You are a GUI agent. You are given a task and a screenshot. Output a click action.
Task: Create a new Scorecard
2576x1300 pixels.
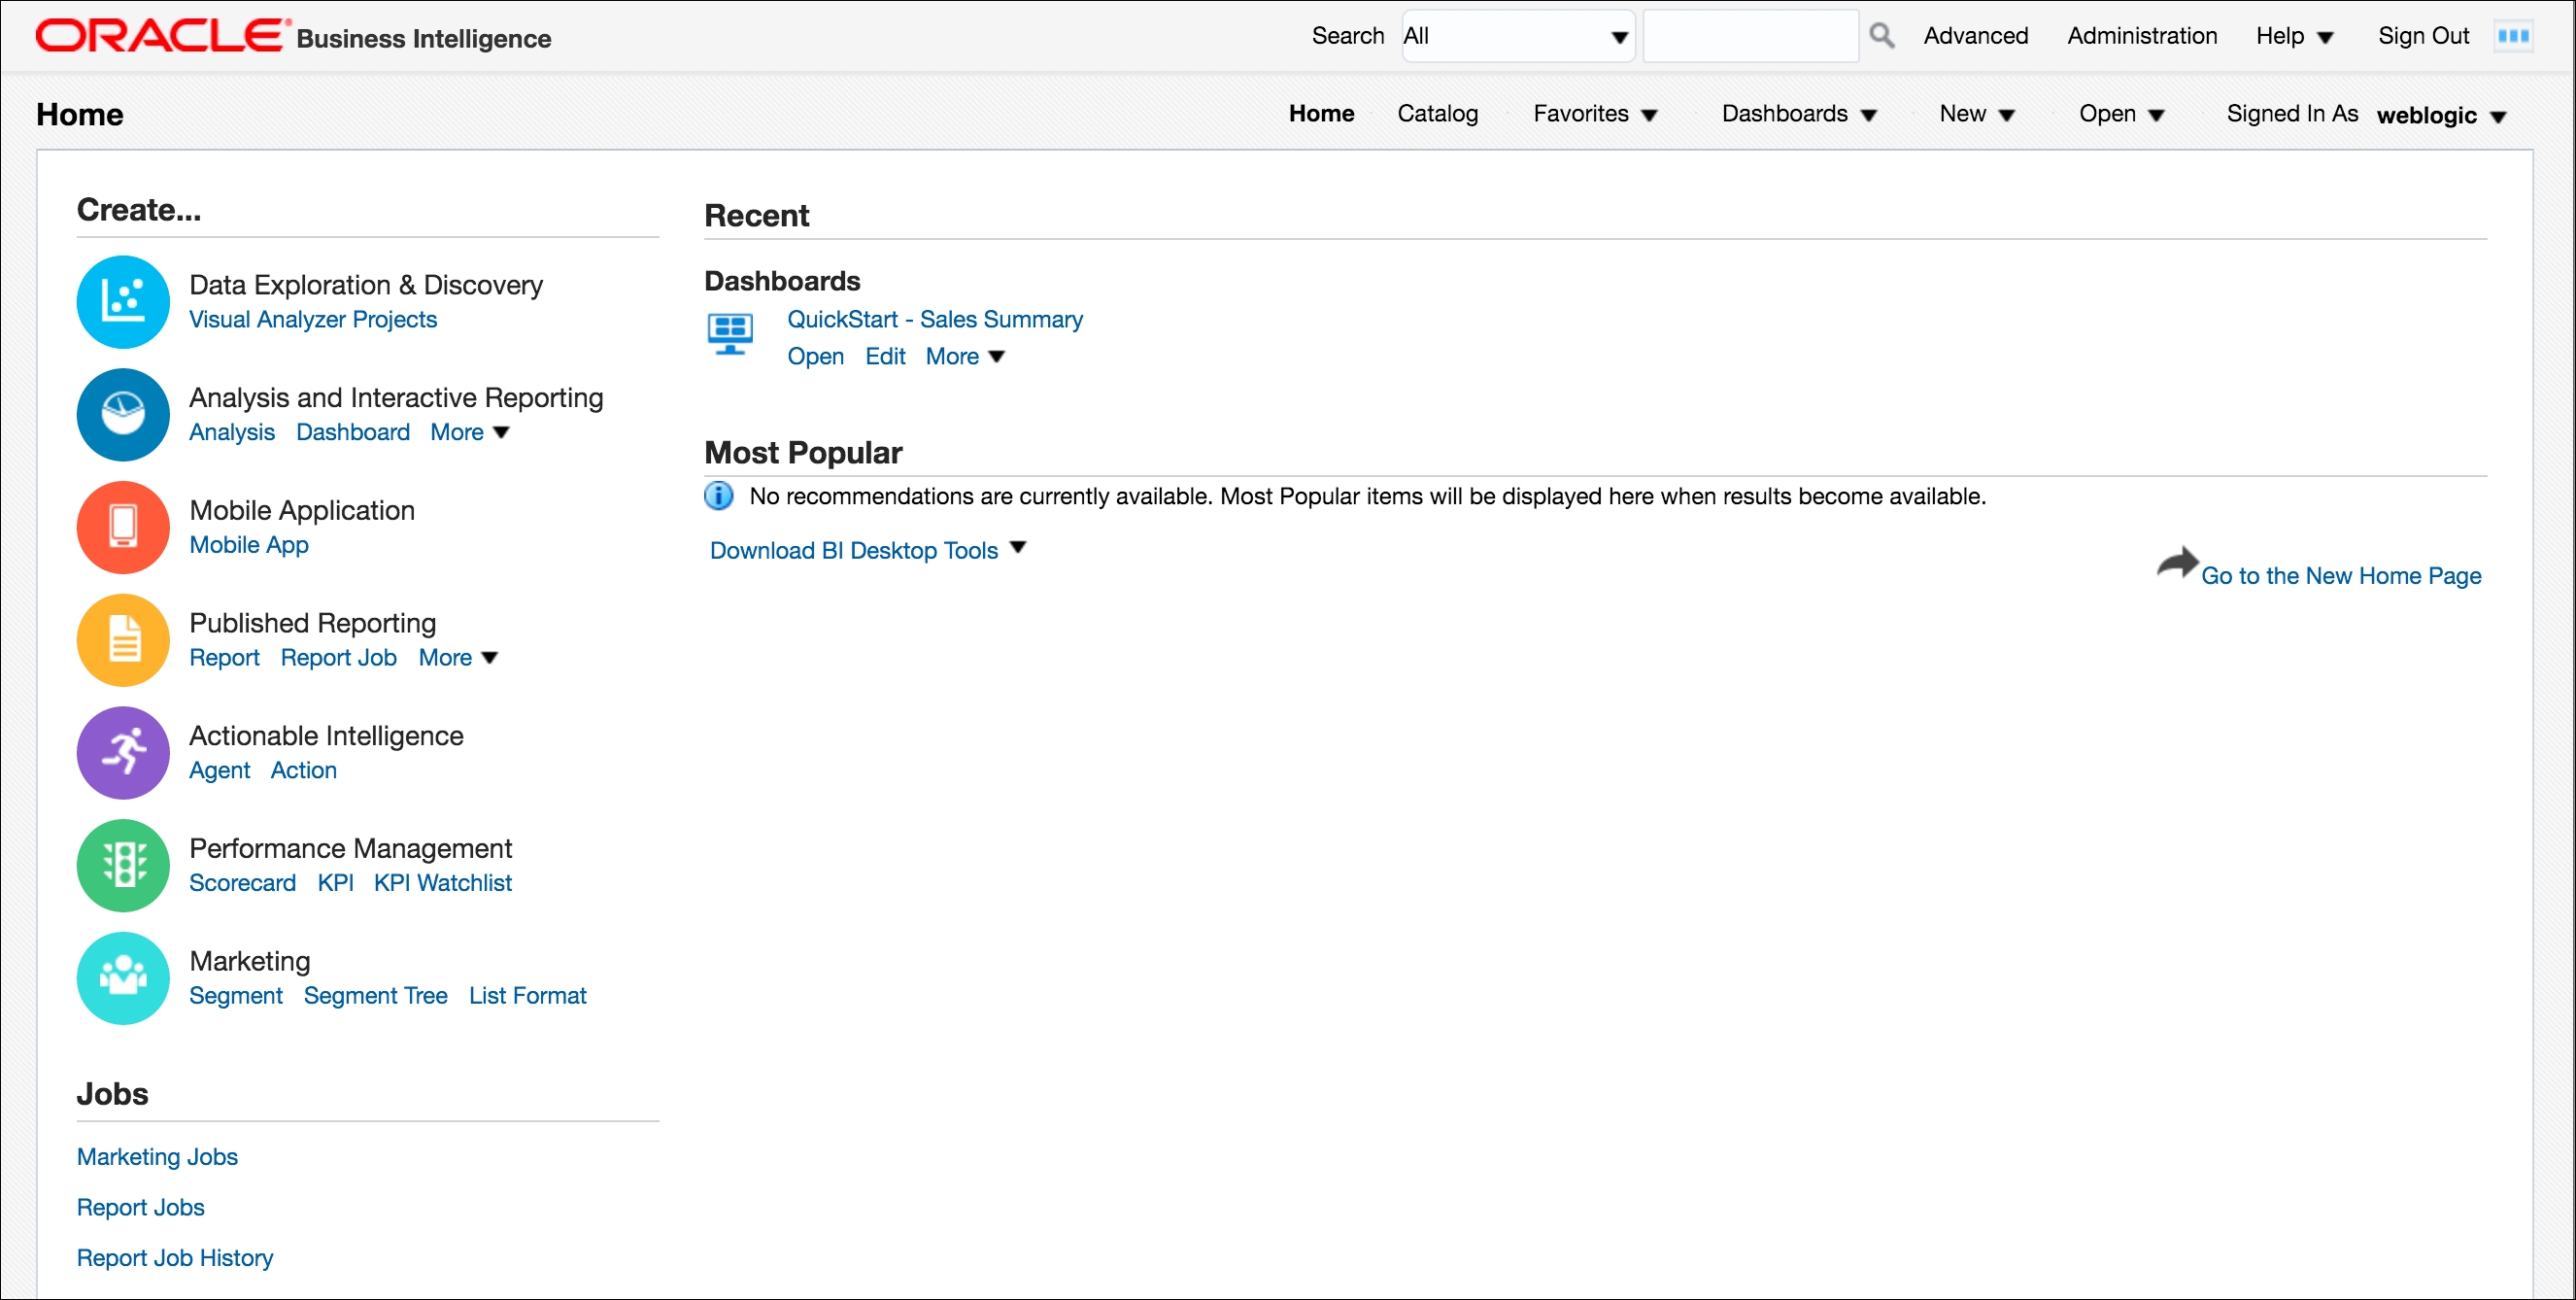coord(242,883)
